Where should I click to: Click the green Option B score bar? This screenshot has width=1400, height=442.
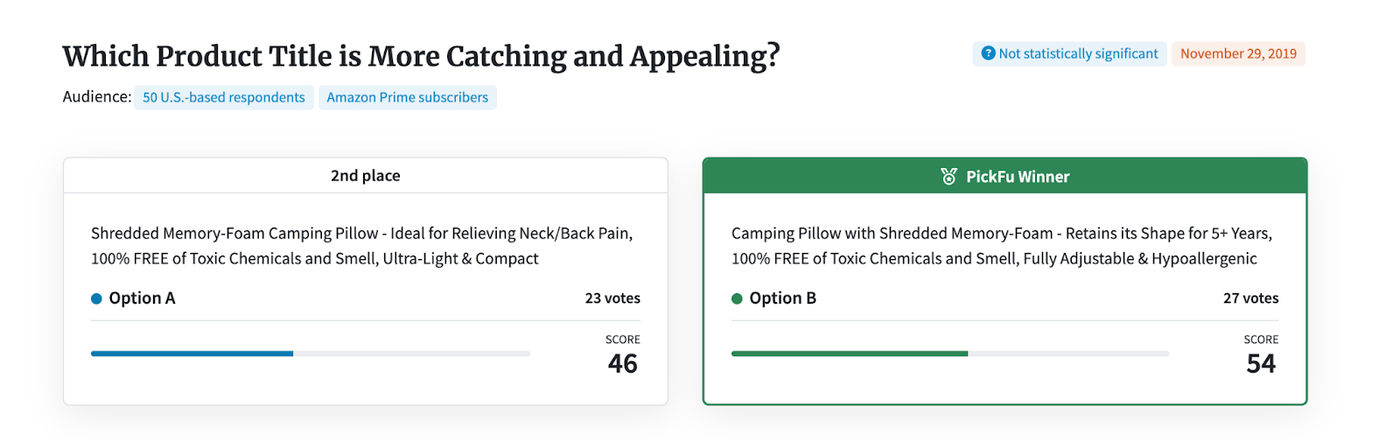tap(849, 353)
